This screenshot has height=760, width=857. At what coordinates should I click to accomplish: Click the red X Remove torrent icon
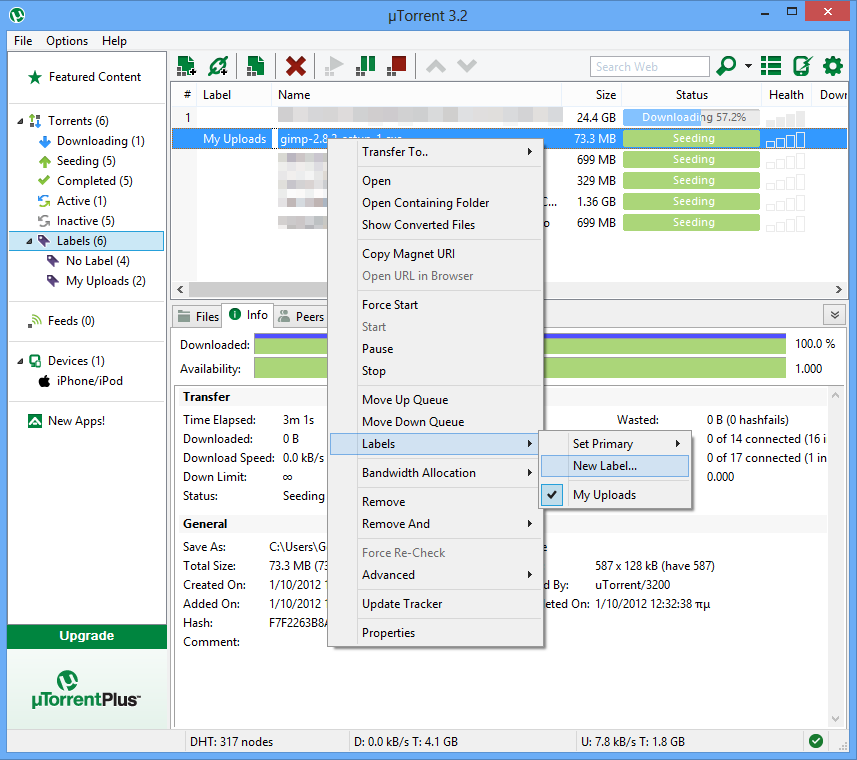click(296, 66)
